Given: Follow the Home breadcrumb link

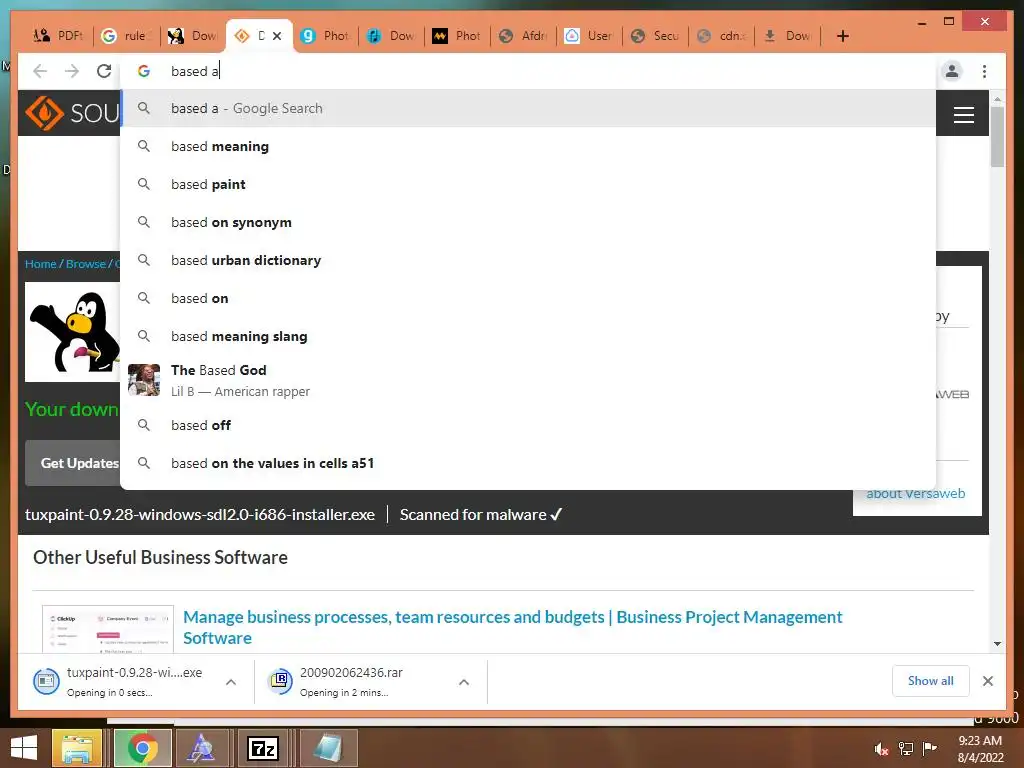Looking at the screenshot, I should (40, 264).
